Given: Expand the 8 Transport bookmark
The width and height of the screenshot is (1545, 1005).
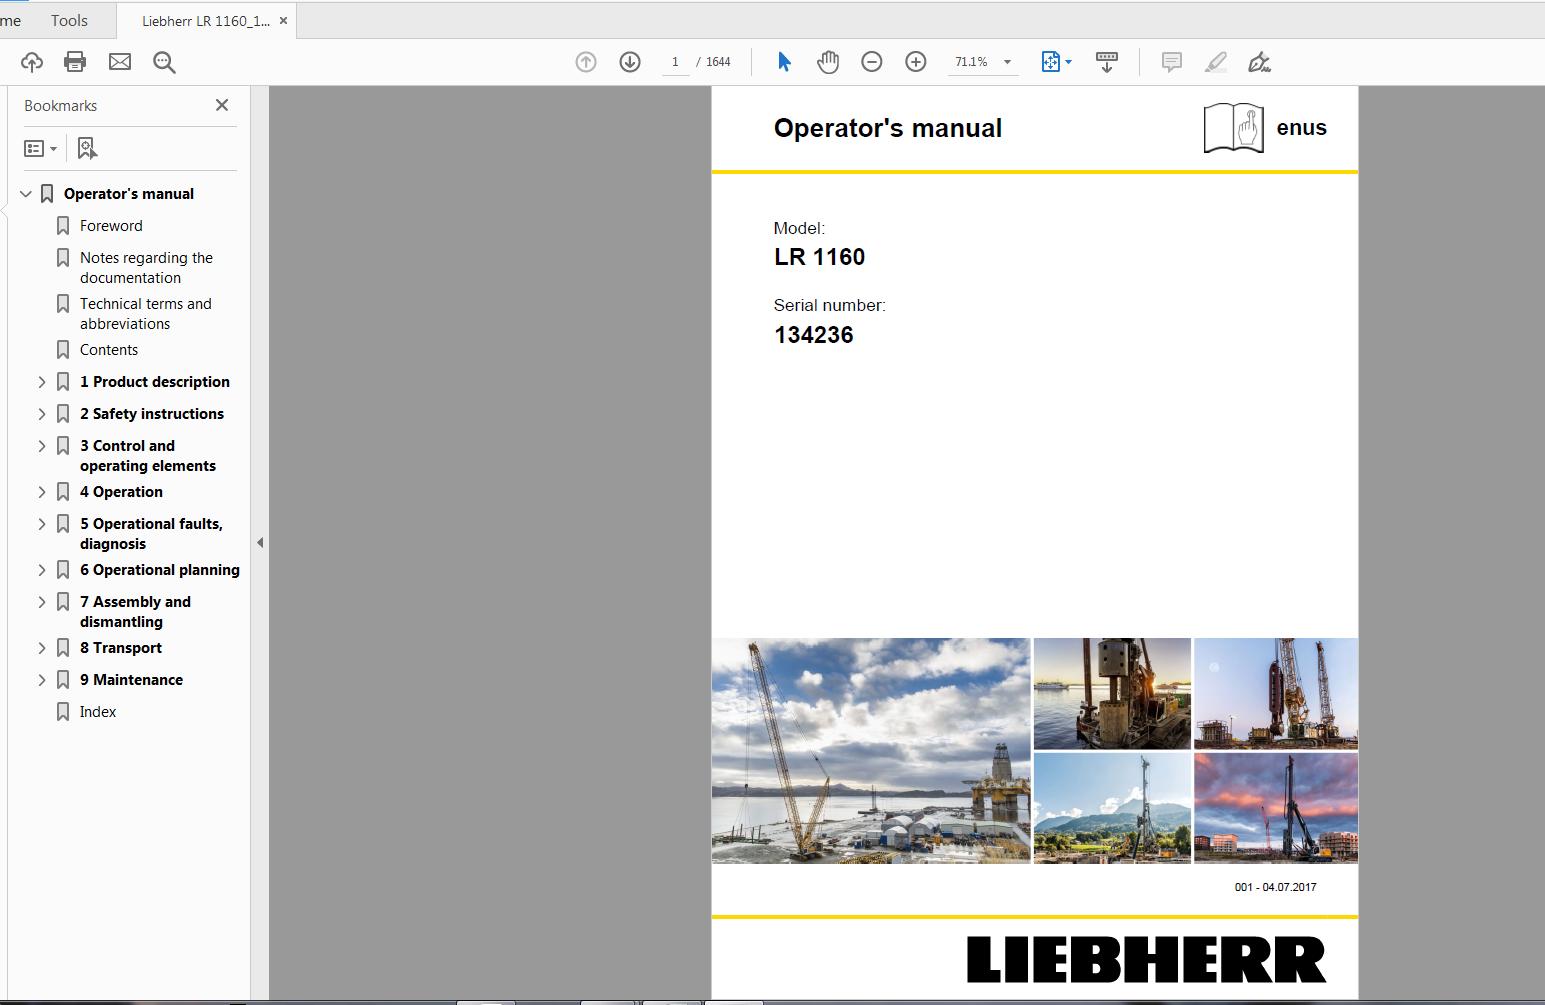Looking at the screenshot, I should 42,648.
